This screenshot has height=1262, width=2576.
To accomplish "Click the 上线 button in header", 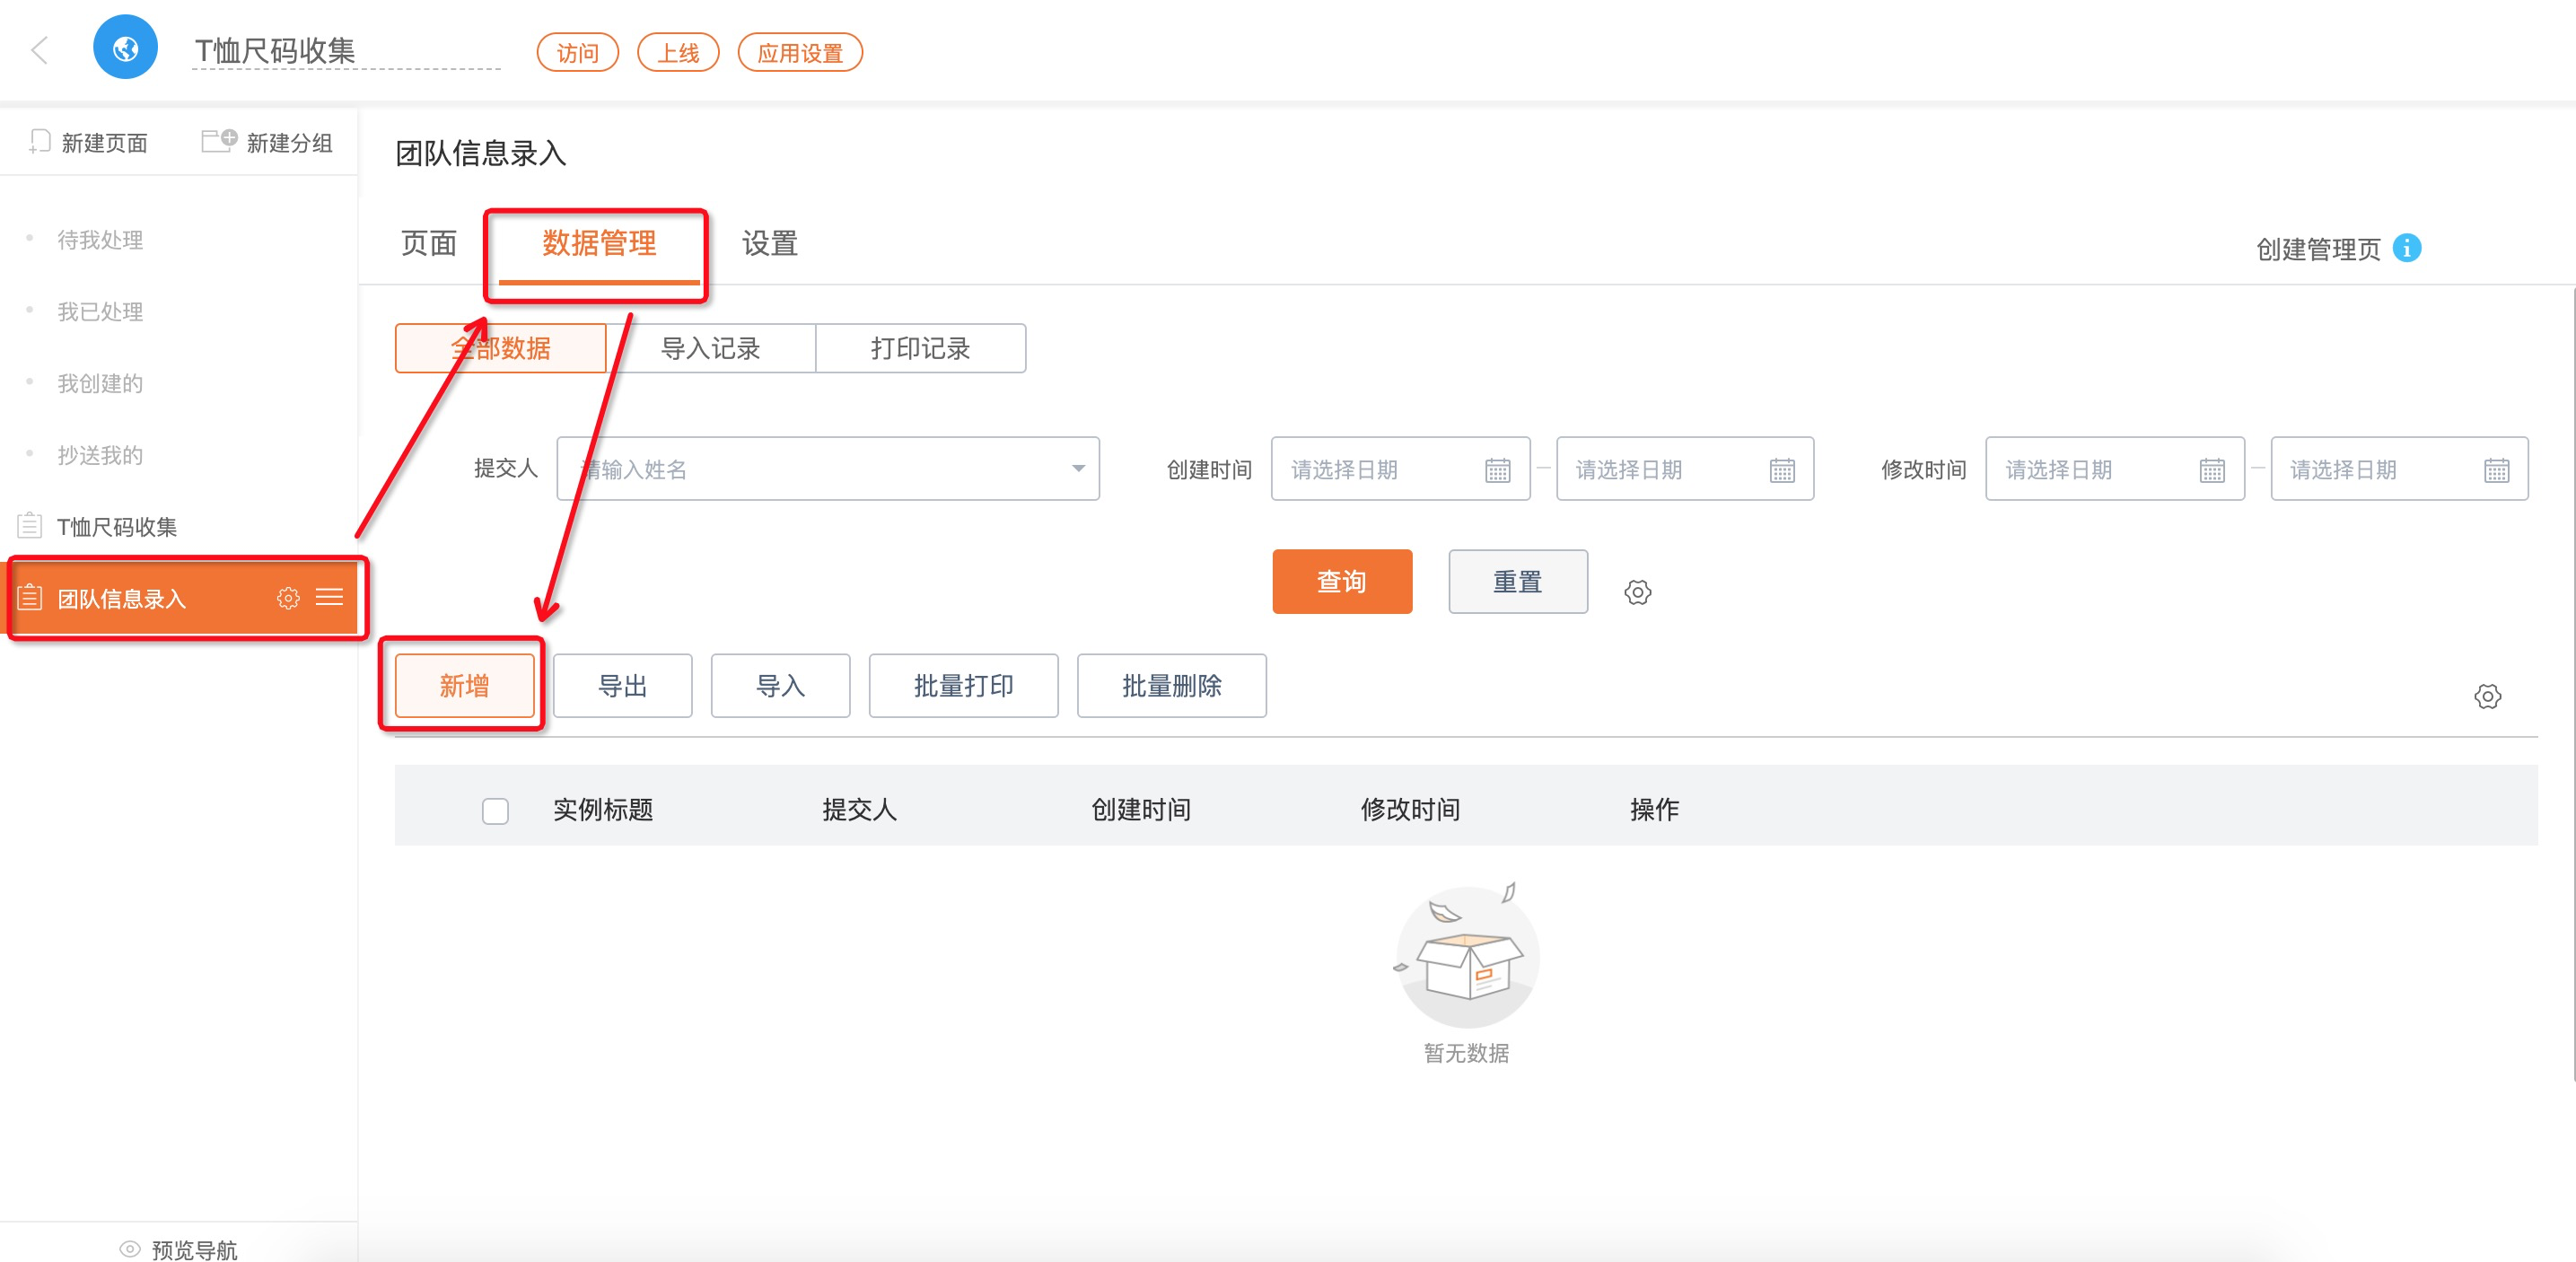I will tap(677, 53).
